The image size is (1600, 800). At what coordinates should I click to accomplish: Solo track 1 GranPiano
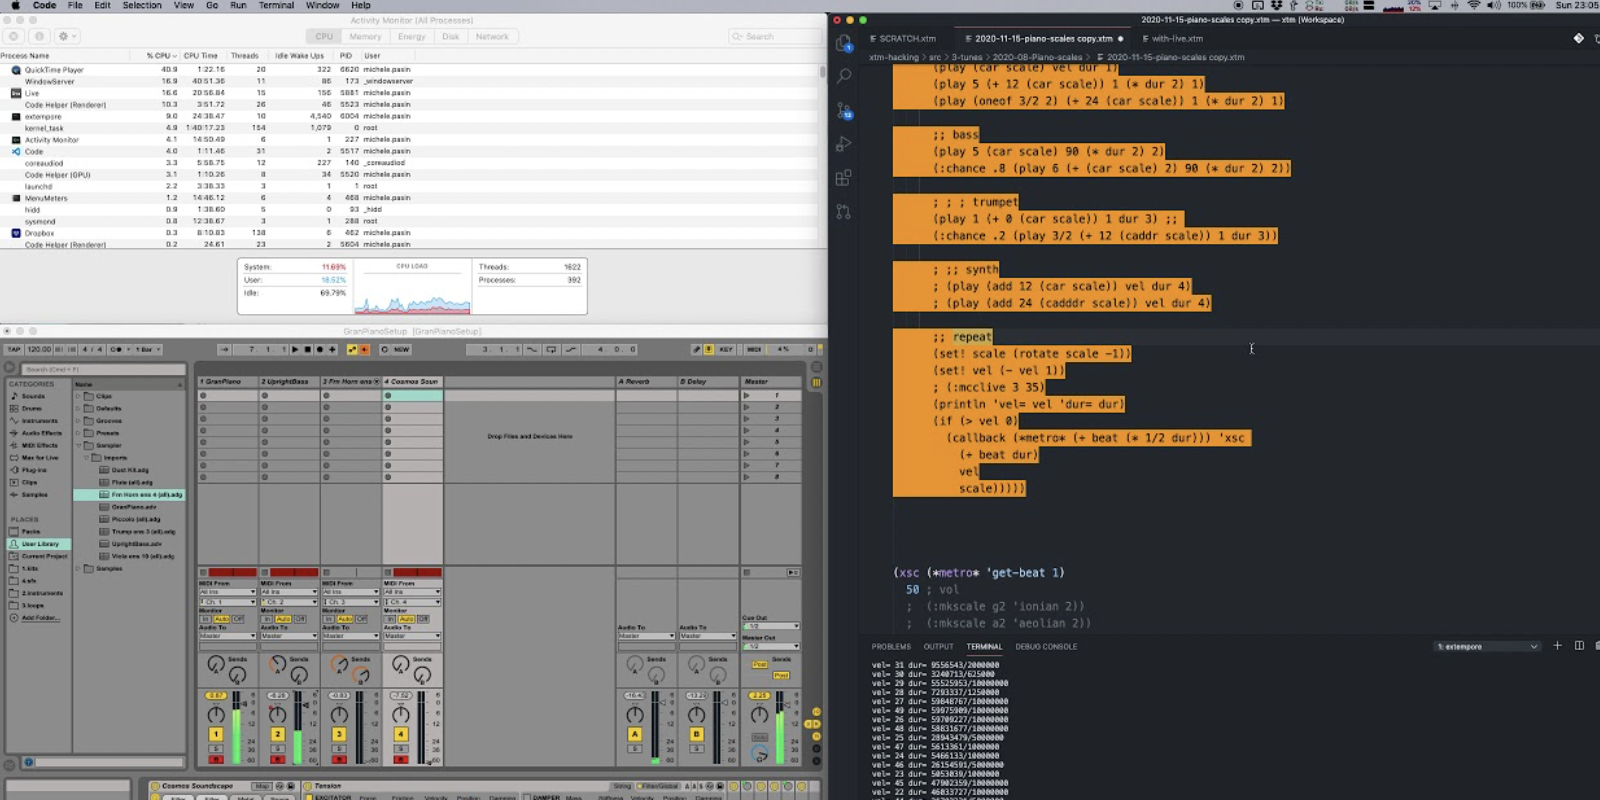(x=216, y=749)
